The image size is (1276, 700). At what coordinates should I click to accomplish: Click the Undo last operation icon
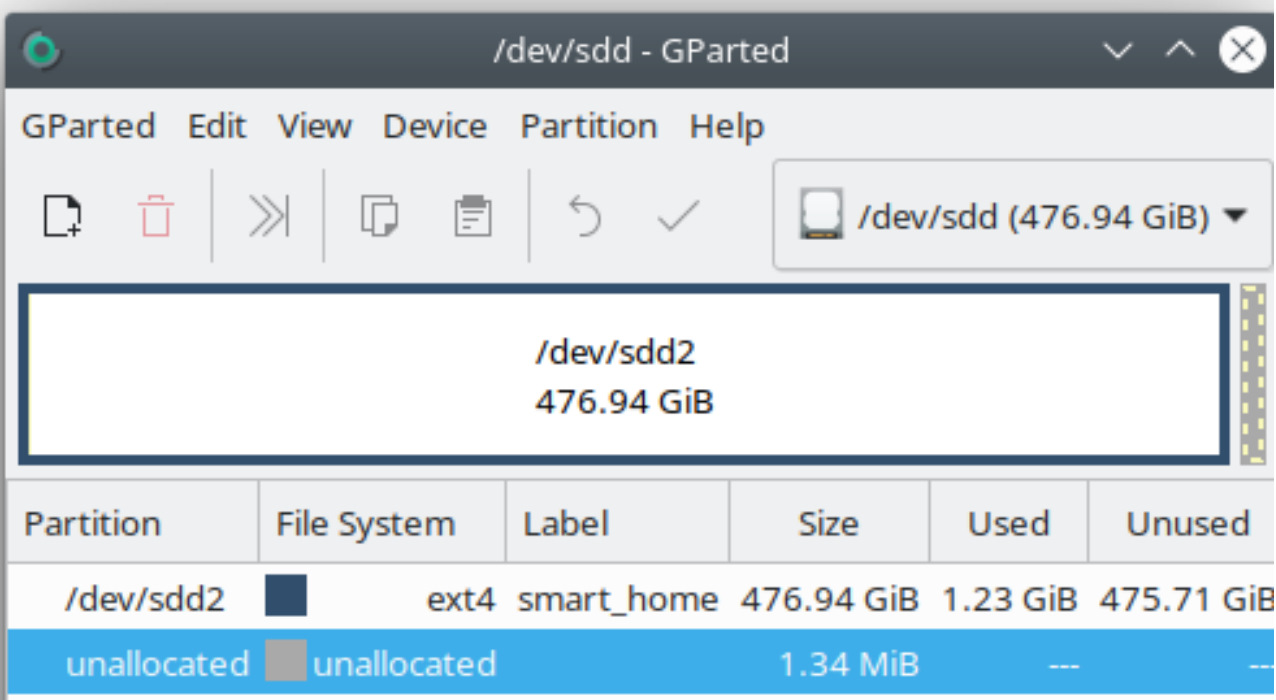585,215
